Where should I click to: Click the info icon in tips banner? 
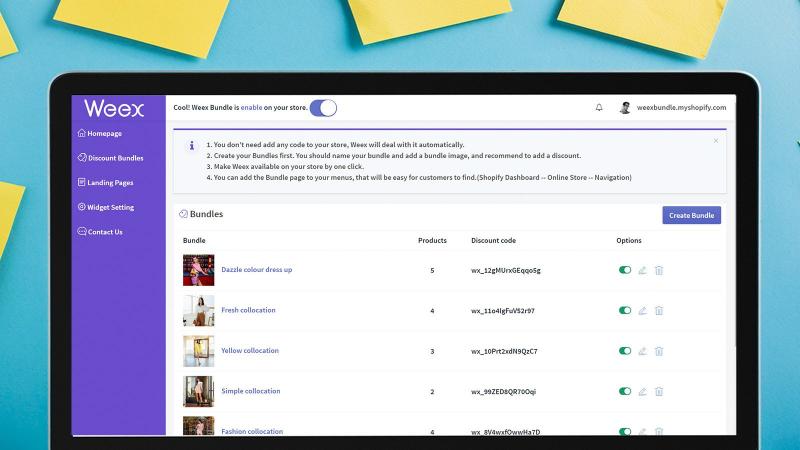point(192,146)
